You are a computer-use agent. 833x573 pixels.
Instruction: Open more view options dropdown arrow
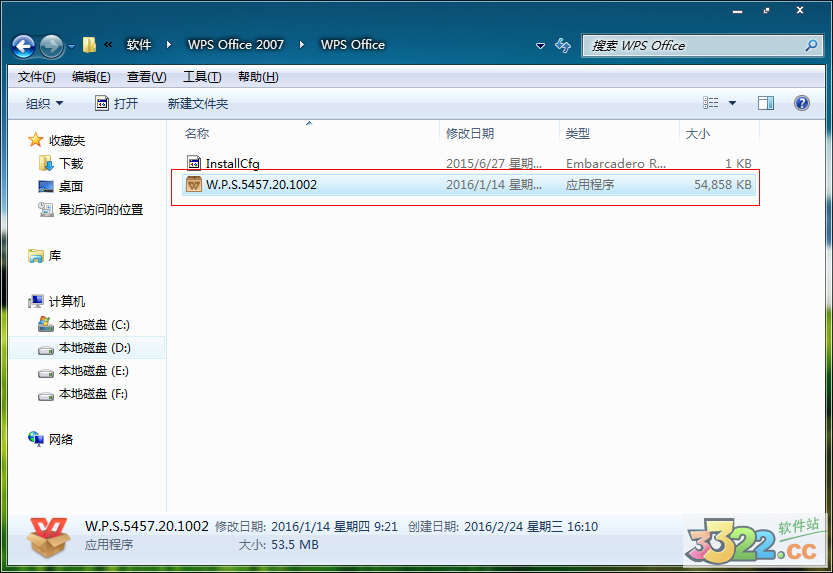pos(732,103)
